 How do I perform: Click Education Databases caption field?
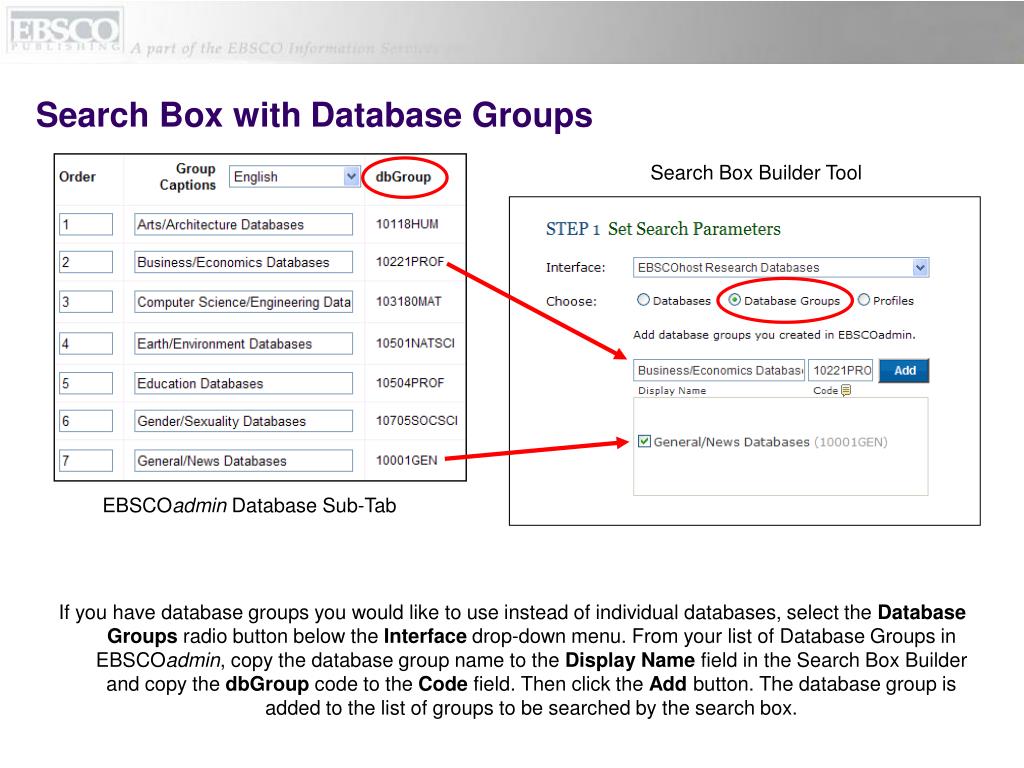[243, 383]
